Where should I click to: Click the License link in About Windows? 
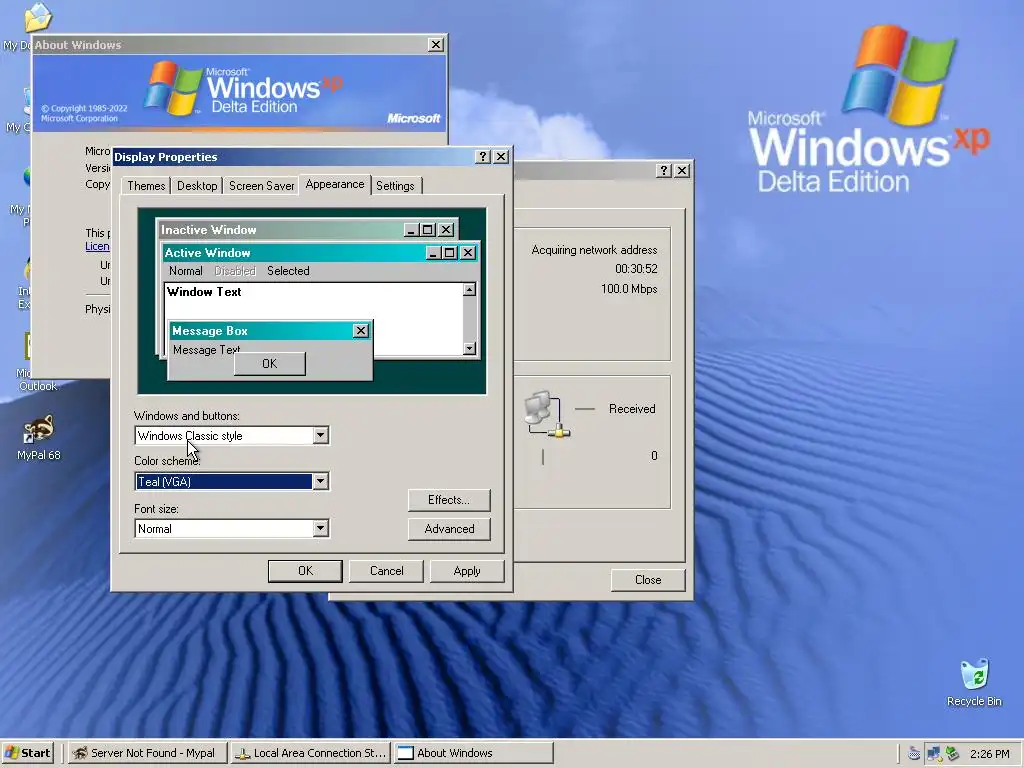[x=97, y=246]
